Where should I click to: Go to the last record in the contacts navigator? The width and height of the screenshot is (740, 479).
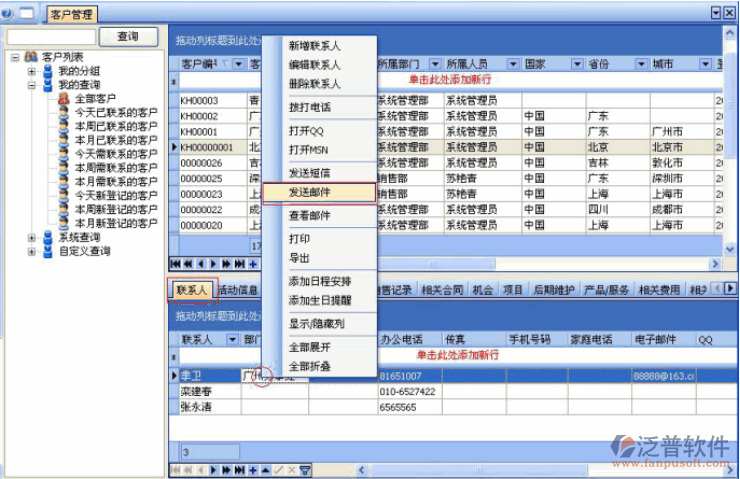click(x=240, y=469)
